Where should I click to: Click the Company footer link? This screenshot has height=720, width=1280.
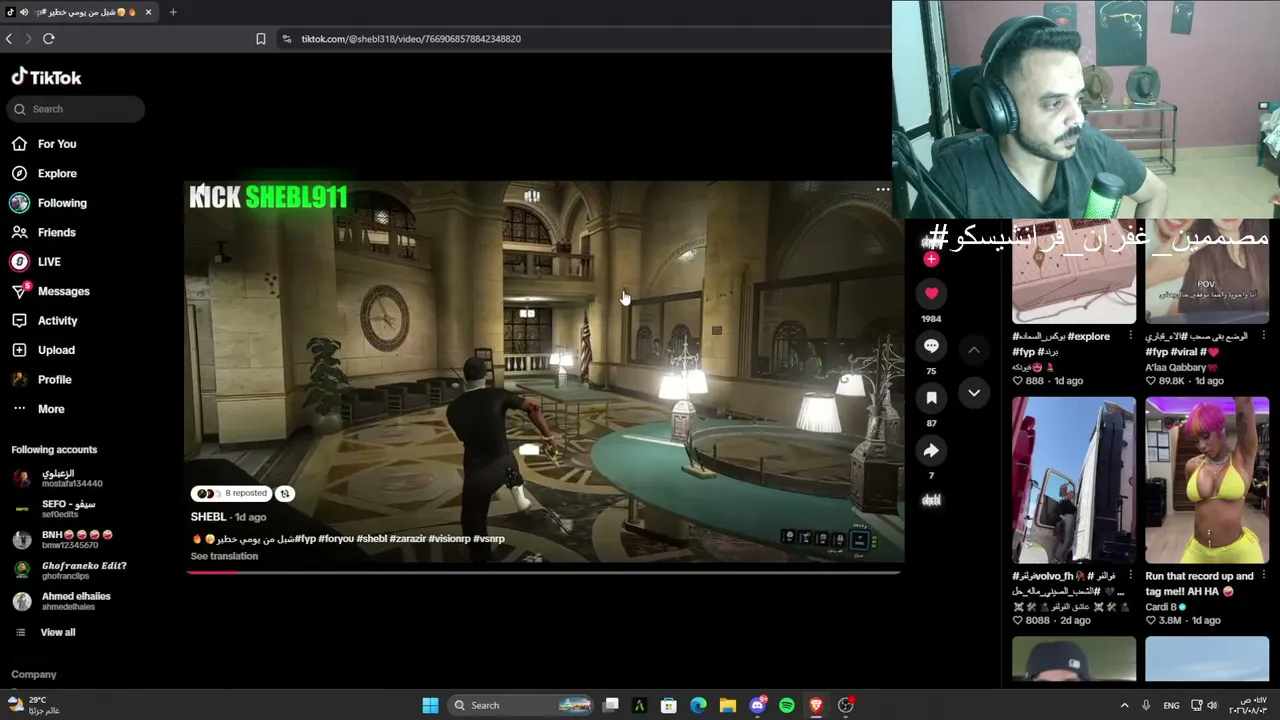tap(34, 675)
